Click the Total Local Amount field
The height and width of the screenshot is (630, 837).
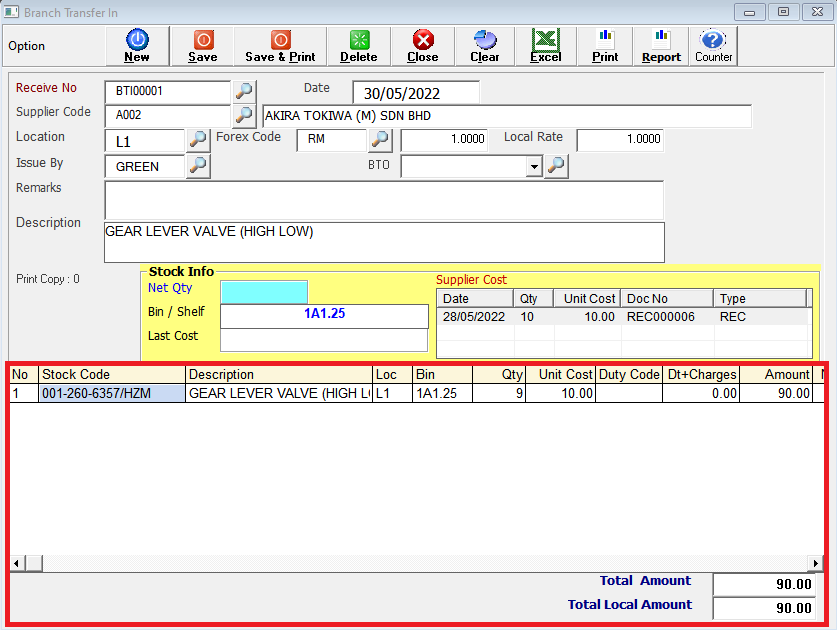764,608
